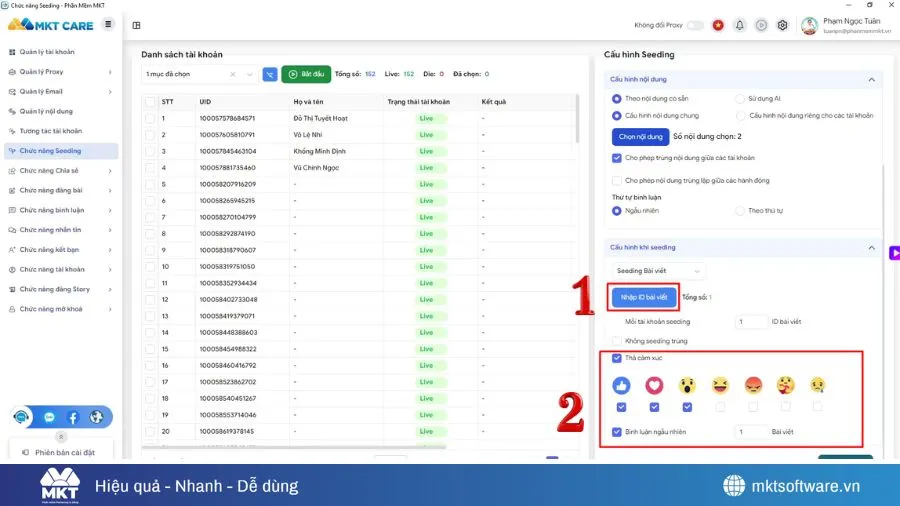Check the select-all checkbox in table header

pos(150,102)
